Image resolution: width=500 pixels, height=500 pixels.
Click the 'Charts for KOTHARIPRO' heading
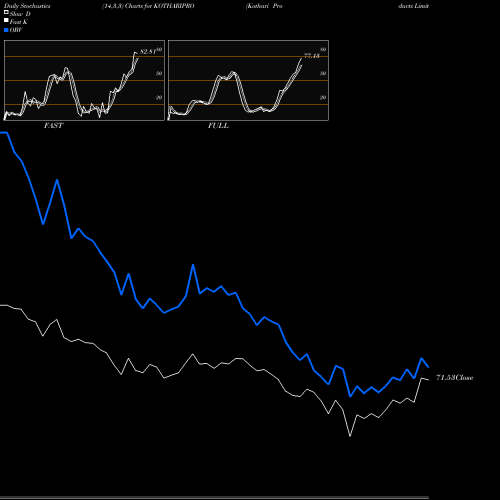(159, 6)
